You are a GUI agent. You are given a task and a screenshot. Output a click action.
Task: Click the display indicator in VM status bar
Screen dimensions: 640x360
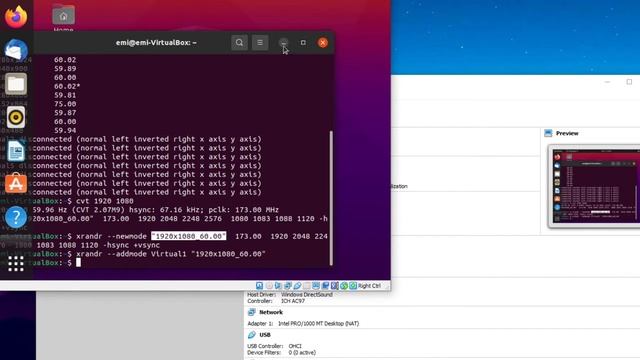click(x=316, y=286)
